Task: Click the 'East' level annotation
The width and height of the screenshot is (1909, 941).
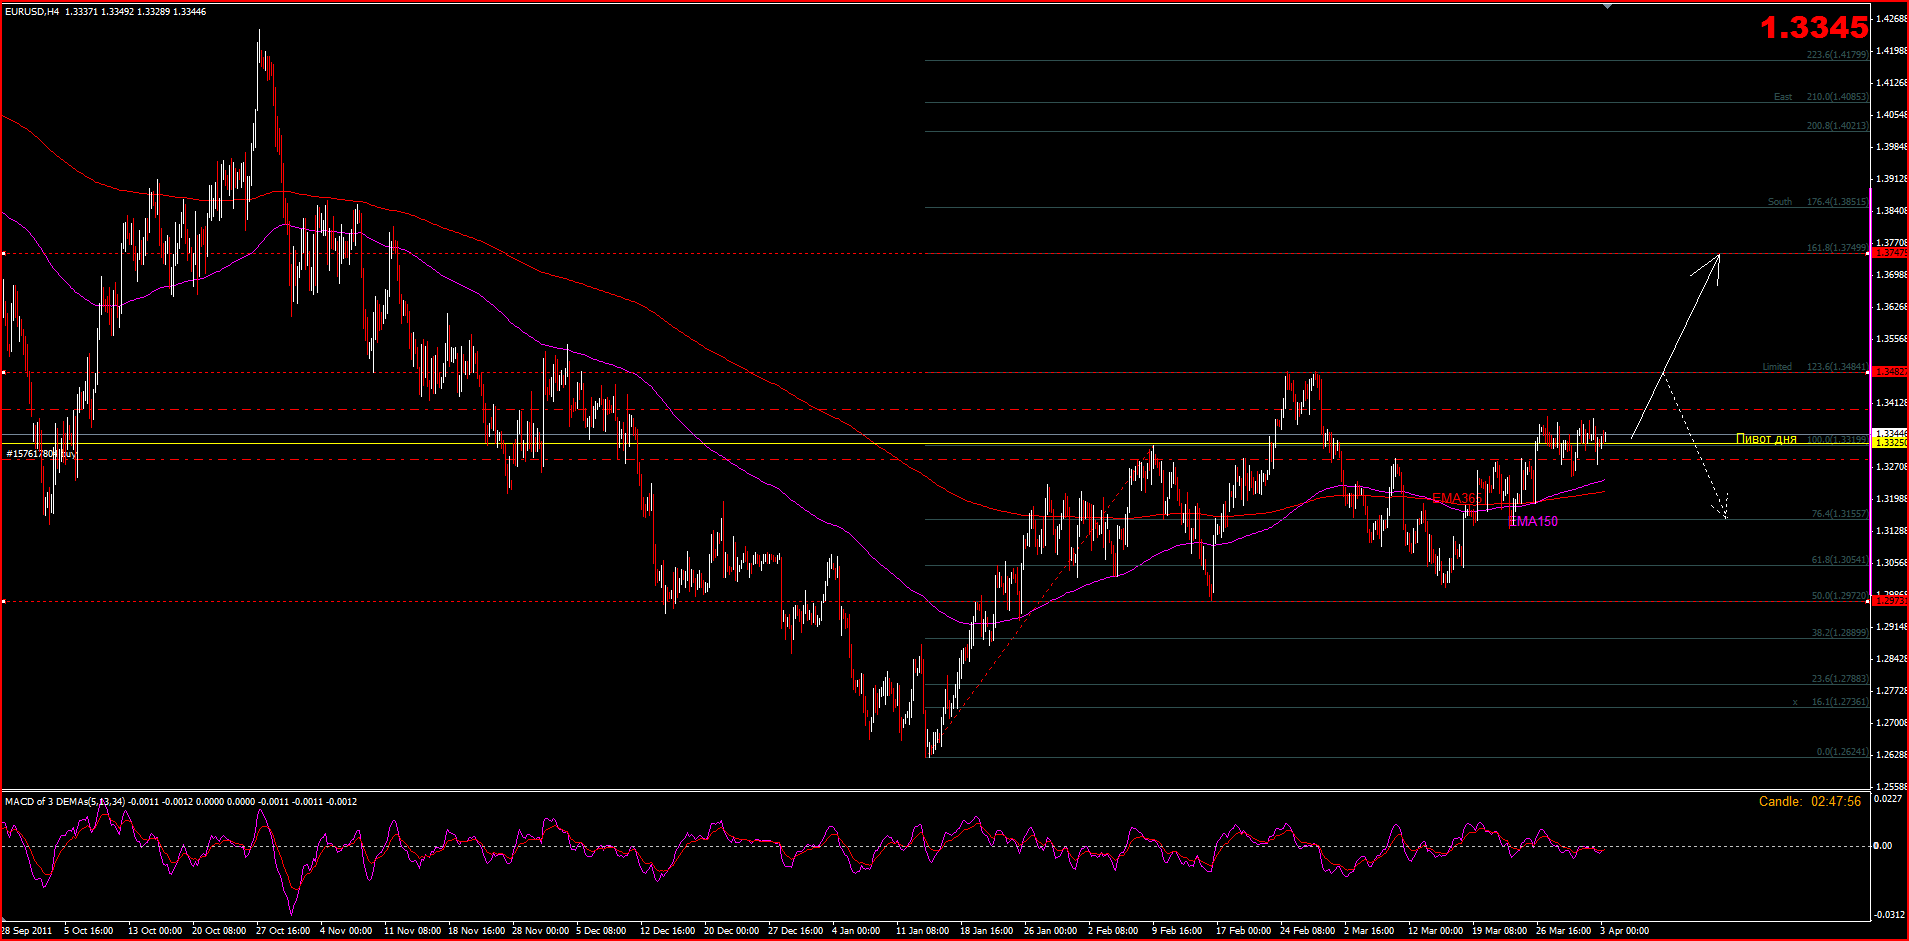Action: pos(1783,97)
